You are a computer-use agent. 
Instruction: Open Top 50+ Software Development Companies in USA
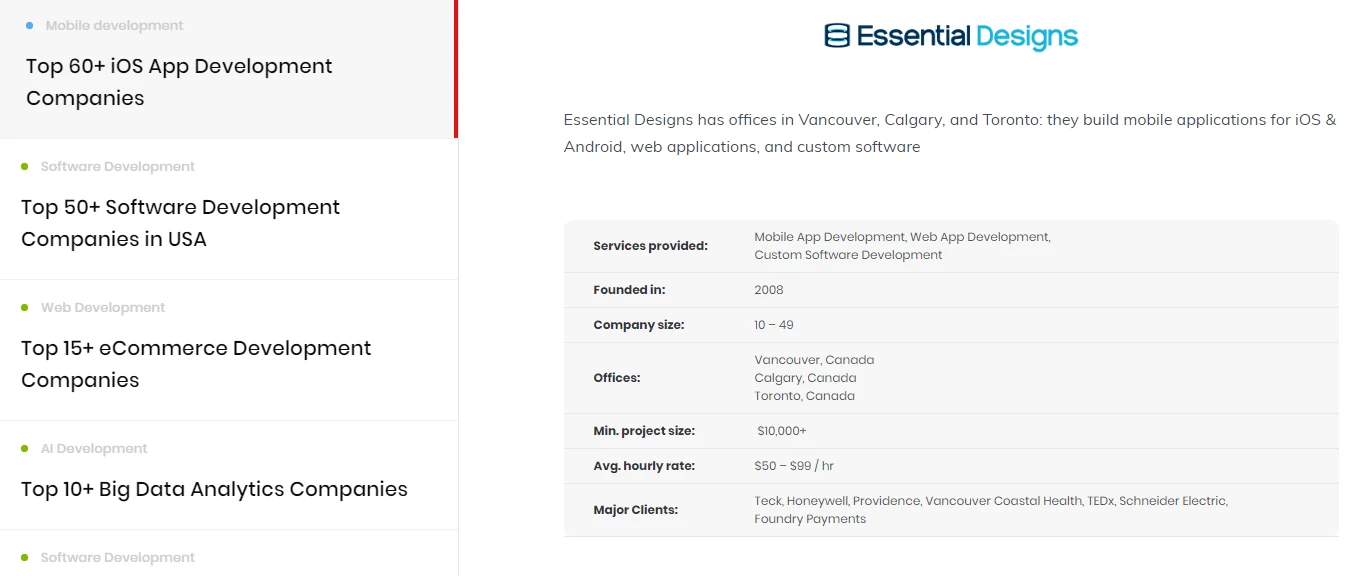(180, 223)
